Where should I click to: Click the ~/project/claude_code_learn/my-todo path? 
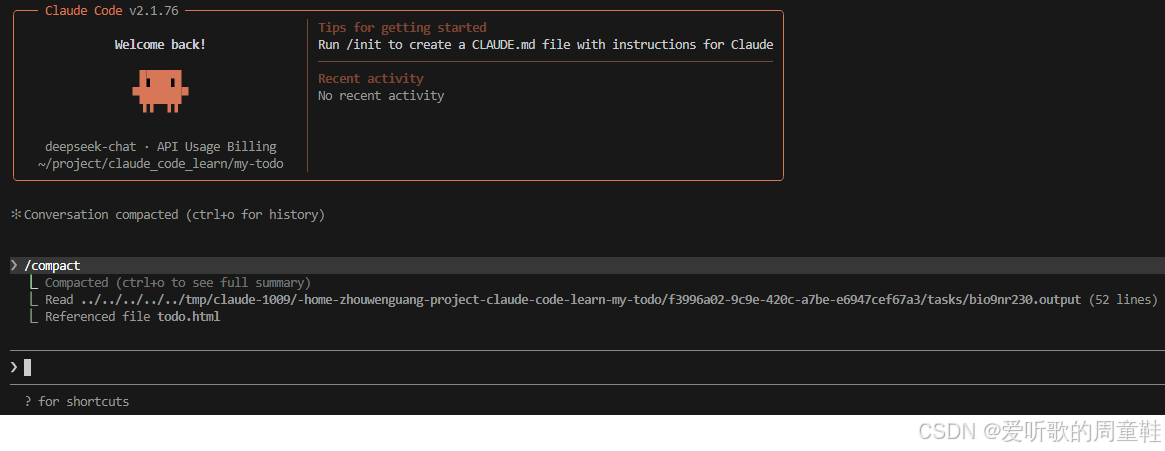click(x=160, y=163)
